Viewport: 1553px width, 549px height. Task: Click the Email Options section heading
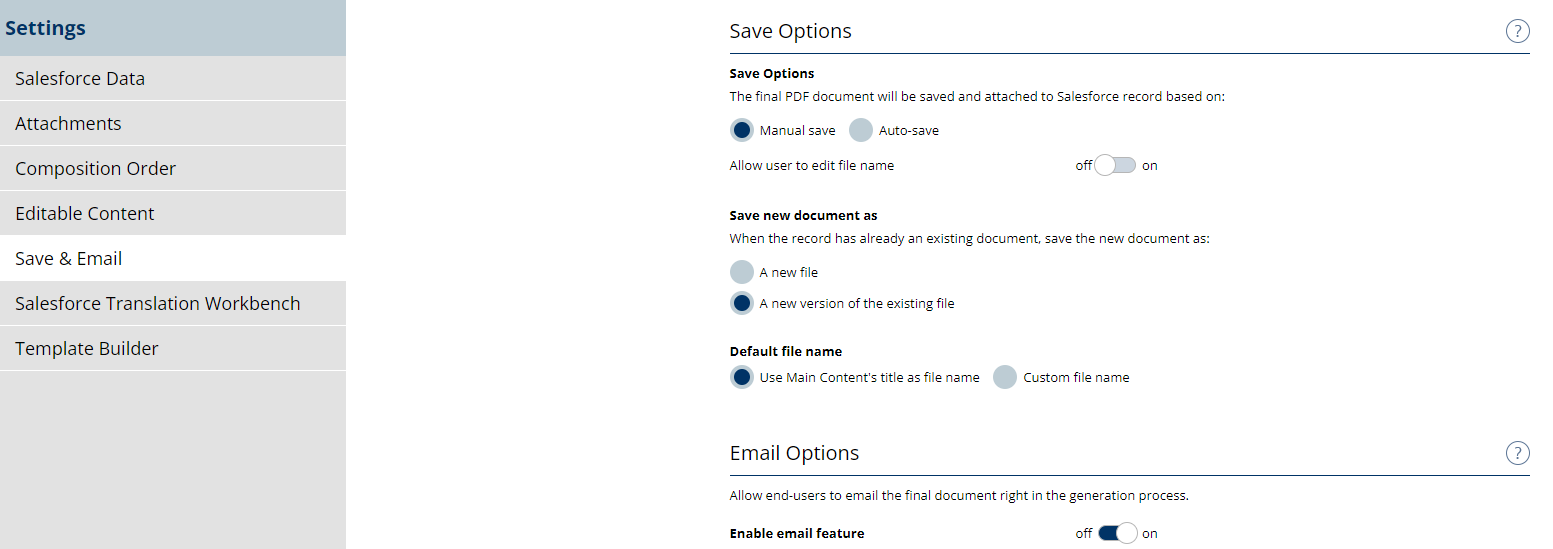pyautogui.click(x=794, y=453)
